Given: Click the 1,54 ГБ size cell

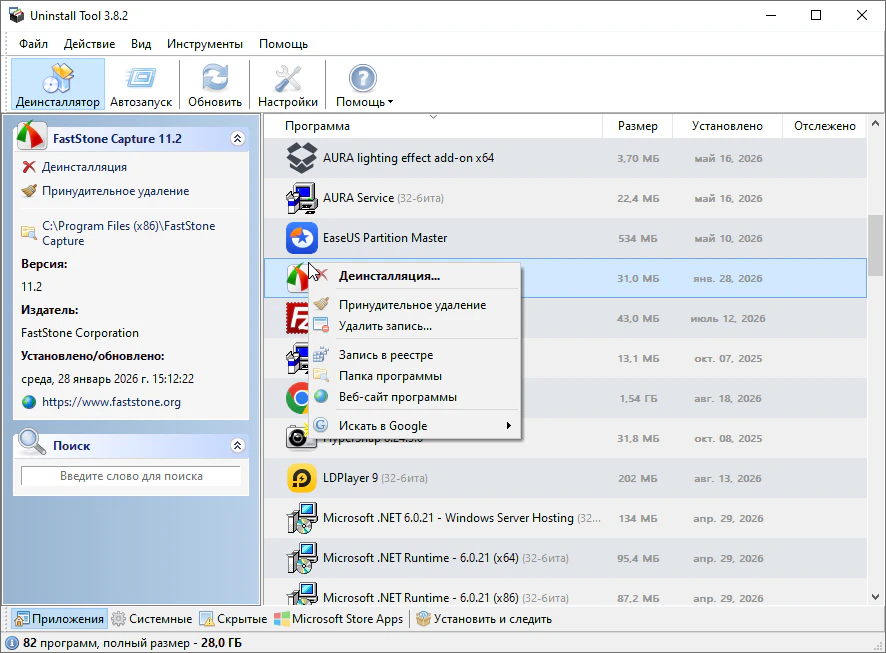Looking at the screenshot, I should (638, 399).
